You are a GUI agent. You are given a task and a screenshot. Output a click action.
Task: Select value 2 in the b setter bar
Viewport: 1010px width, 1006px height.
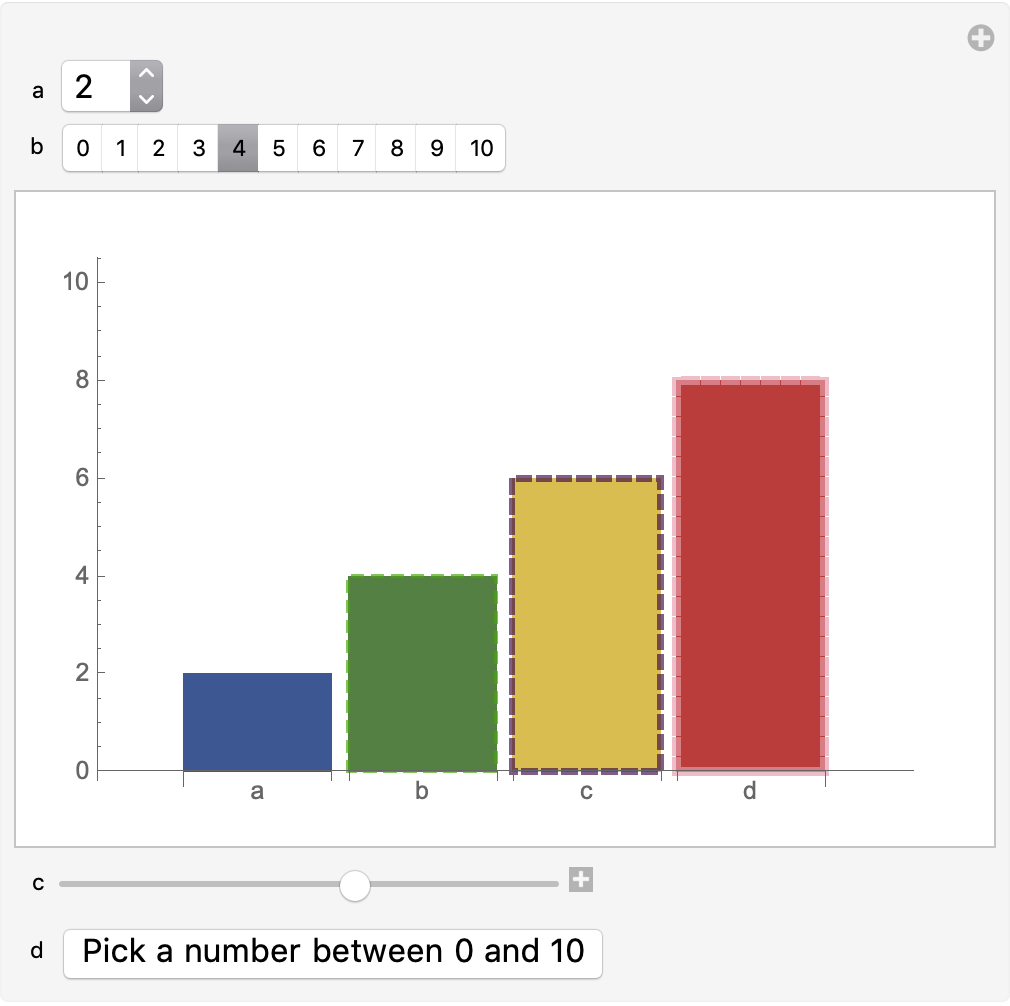158,148
